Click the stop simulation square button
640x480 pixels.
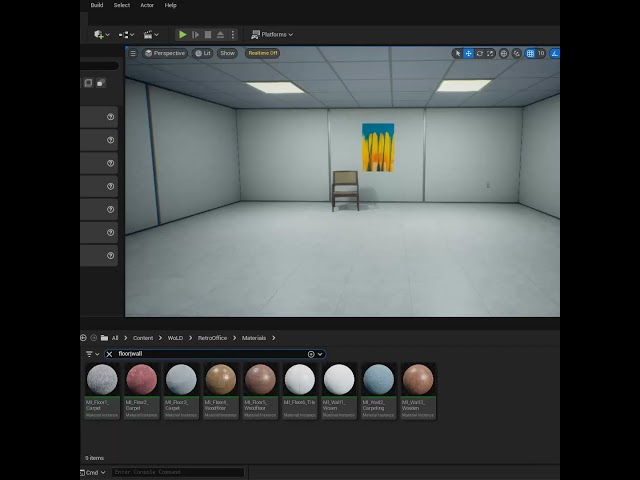[208, 35]
